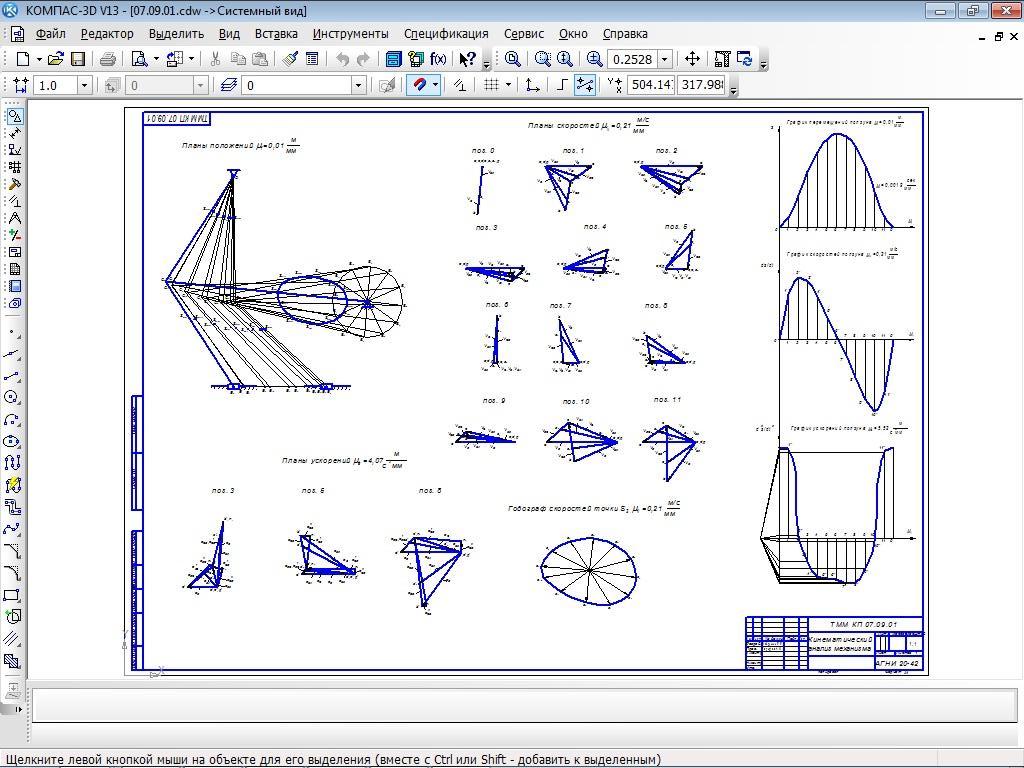Copy properties with the paintbrush icon
This screenshot has height=768, width=1024.
click(291, 59)
